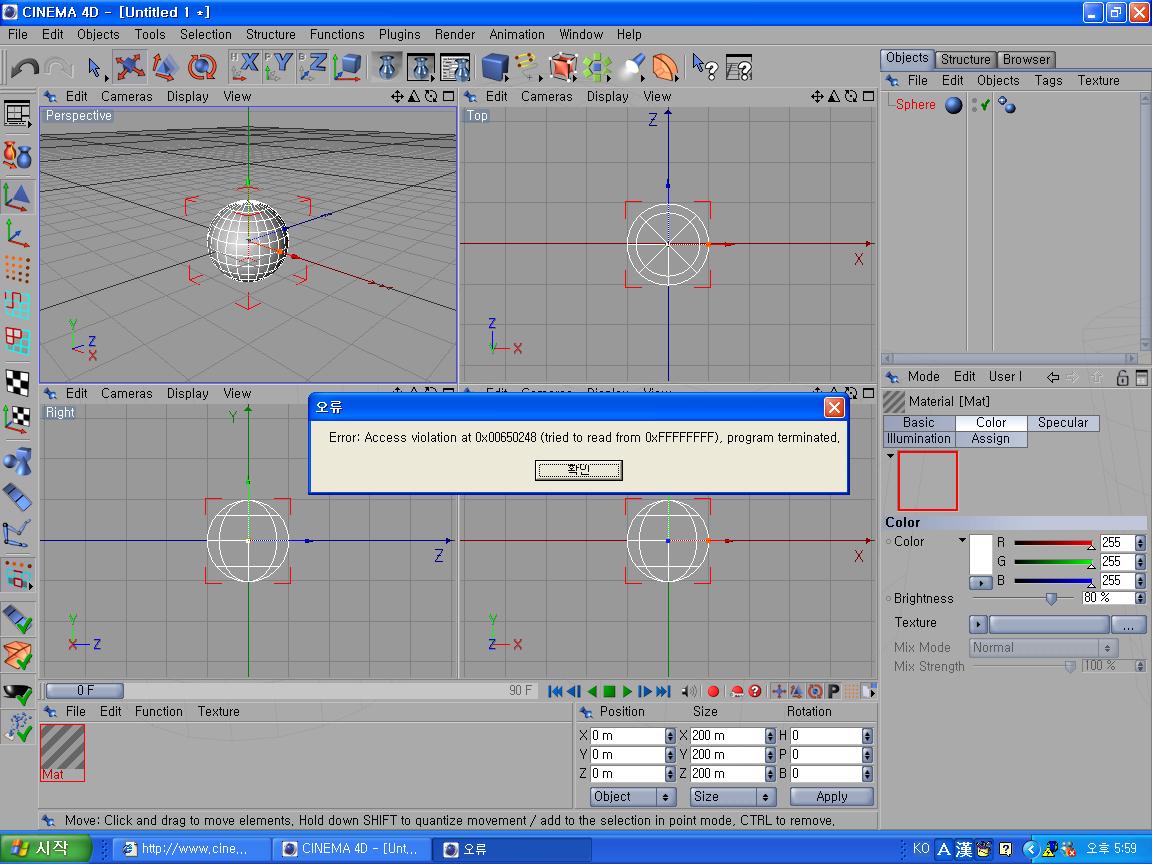Open the Color model dropdown arrow
1152x864 pixels.
point(962,541)
